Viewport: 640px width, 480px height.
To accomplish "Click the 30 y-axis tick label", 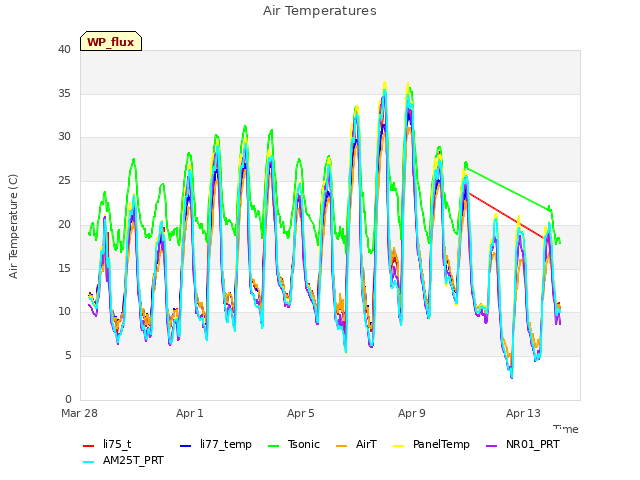I will 64,137.
